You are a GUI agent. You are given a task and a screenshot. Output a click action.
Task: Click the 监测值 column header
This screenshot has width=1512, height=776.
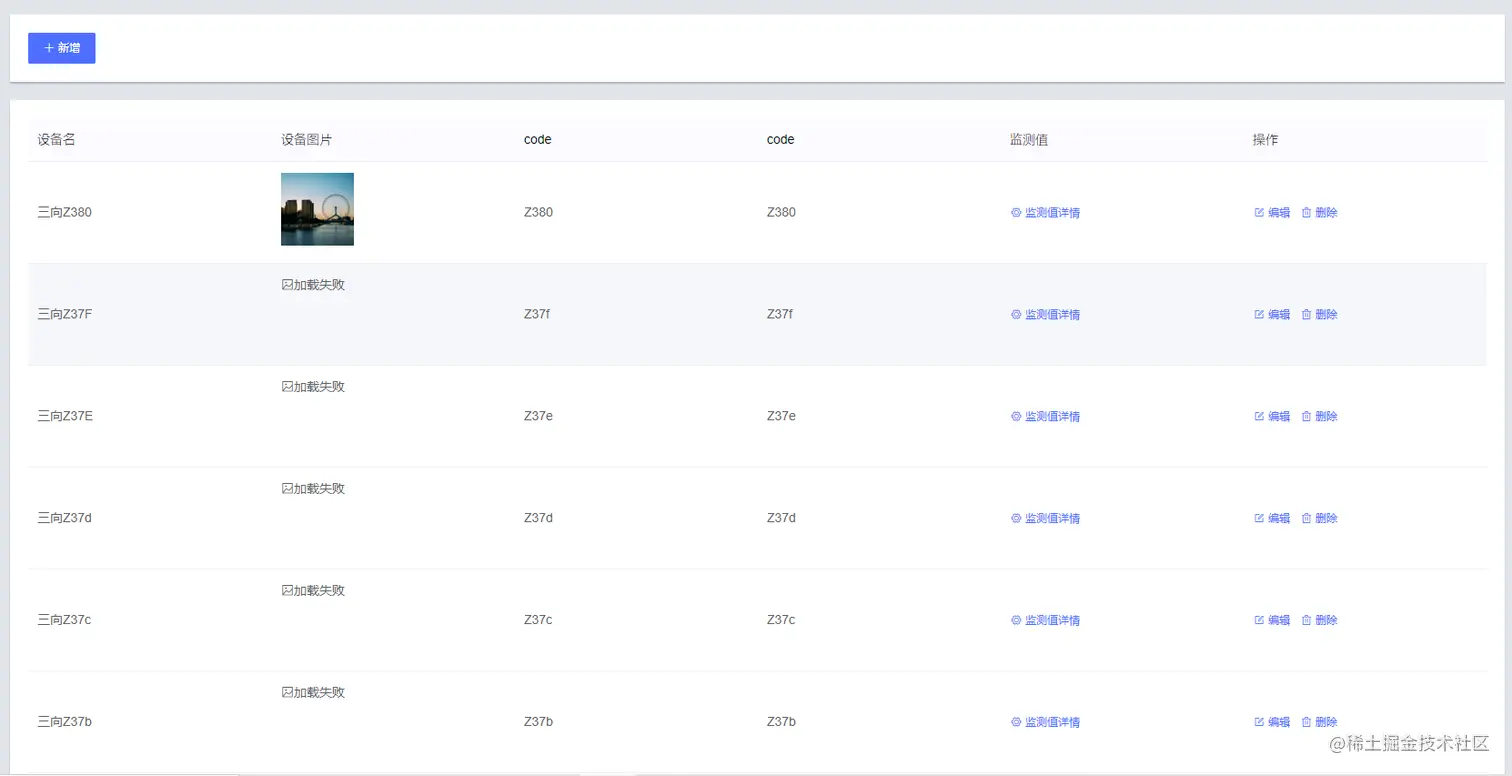[1029, 140]
